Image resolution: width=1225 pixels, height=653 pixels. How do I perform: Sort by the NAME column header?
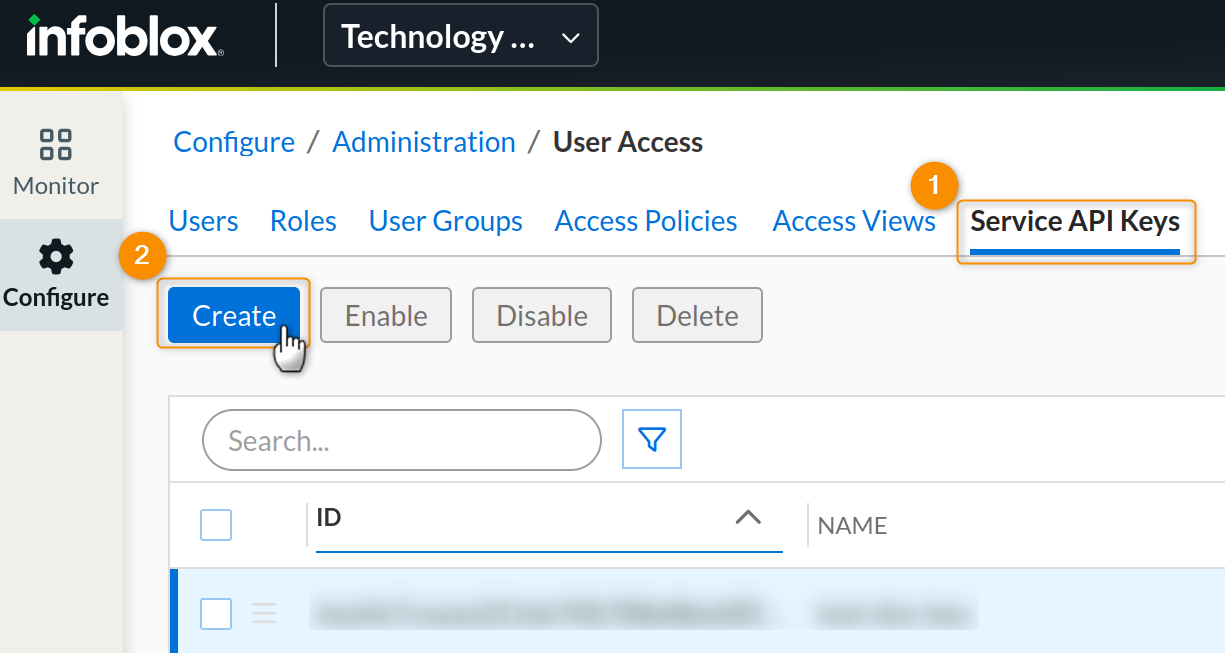point(852,525)
